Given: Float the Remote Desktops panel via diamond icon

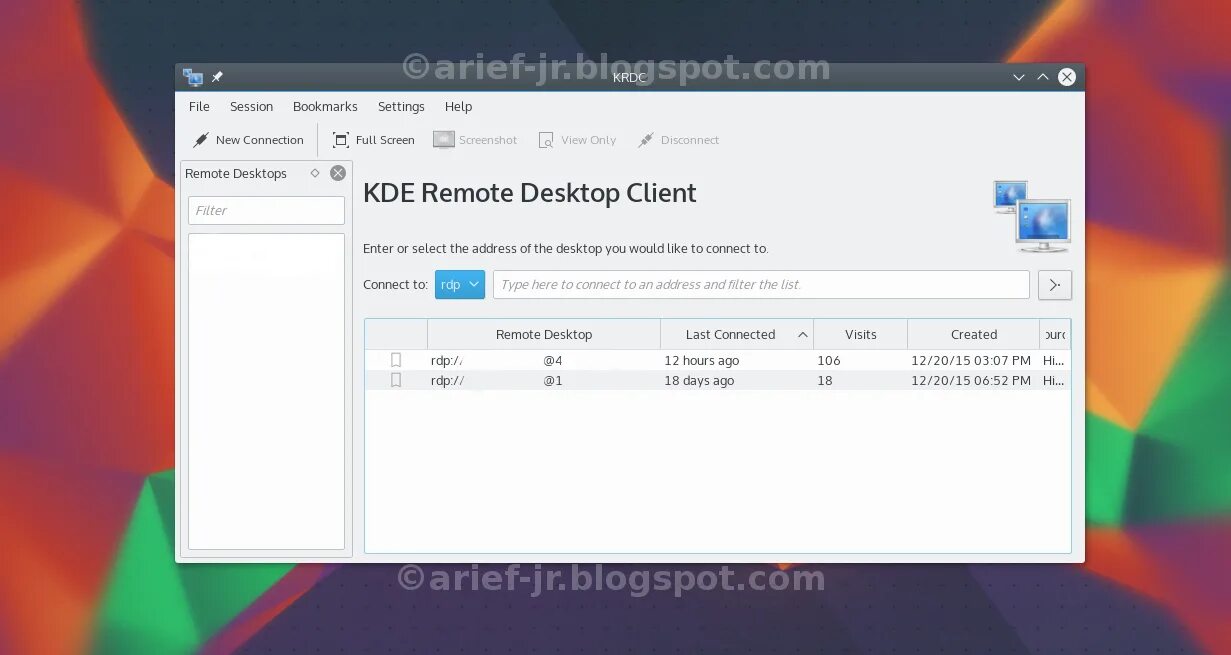Looking at the screenshot, I should 315,173.
